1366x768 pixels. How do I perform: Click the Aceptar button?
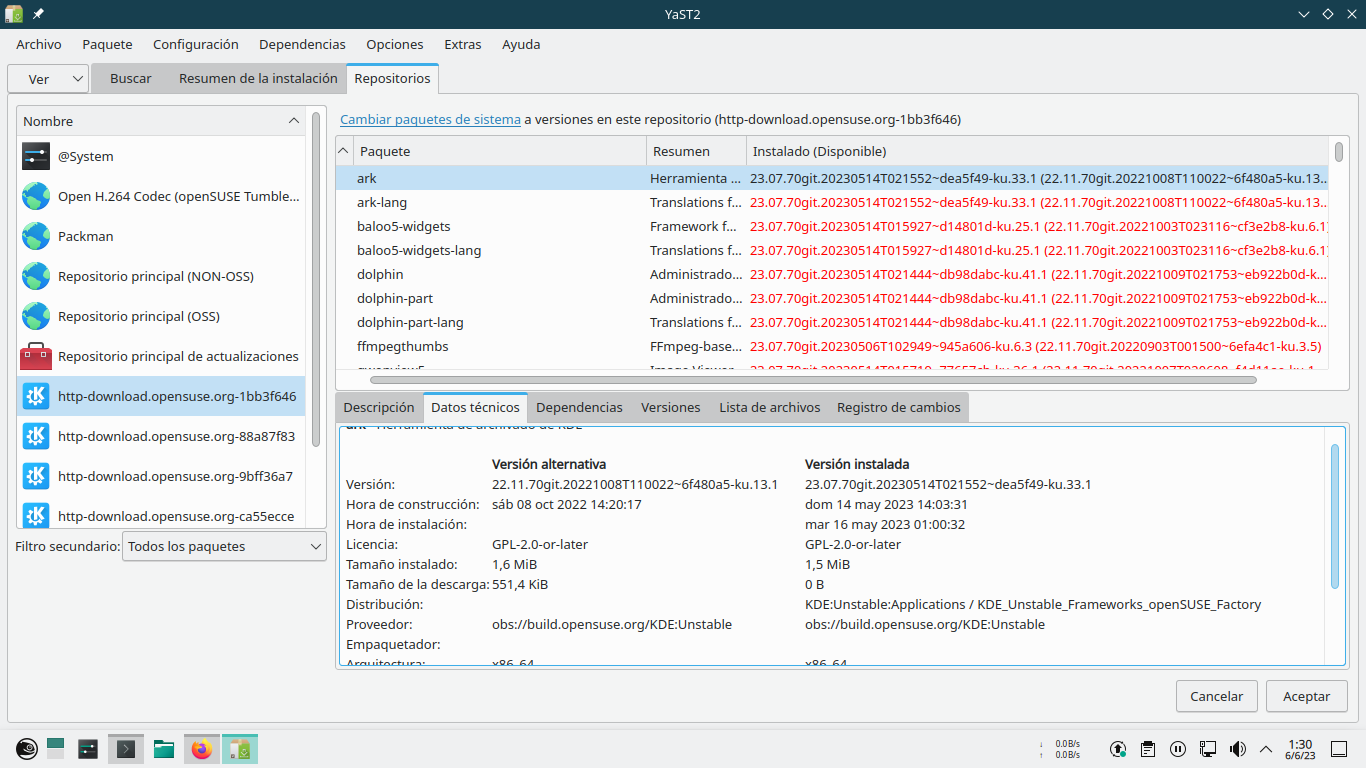click(x=1306, y=696)
